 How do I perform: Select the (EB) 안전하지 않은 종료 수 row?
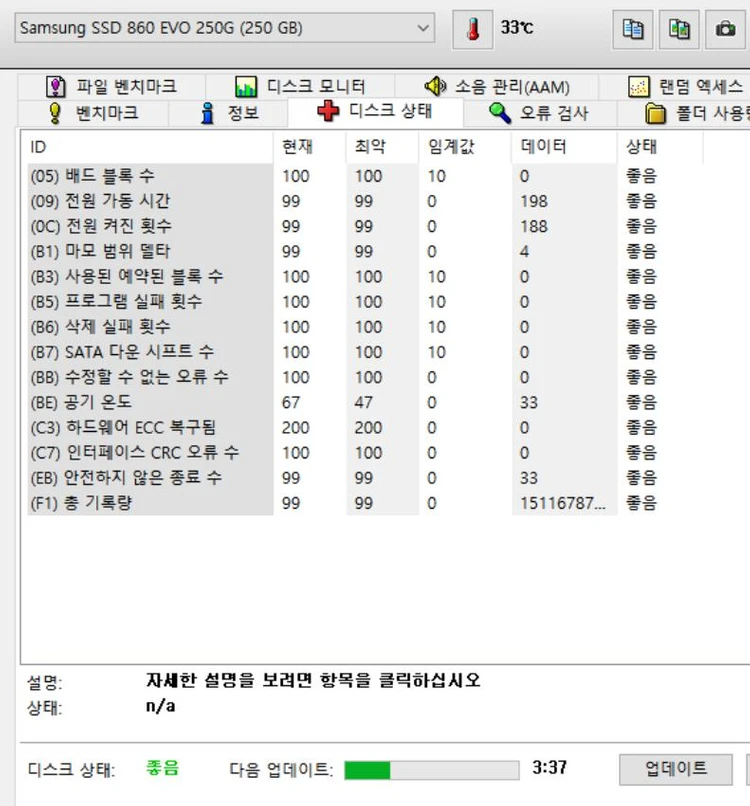click(365, 478)
